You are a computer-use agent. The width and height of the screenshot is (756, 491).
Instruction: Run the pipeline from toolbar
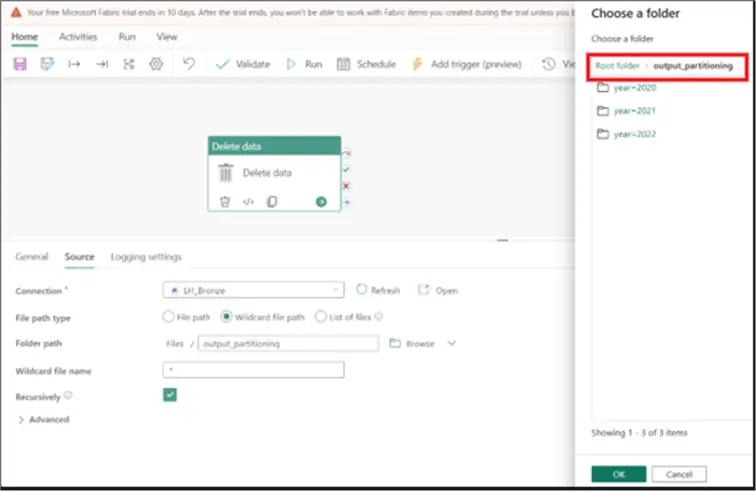(x=305, y=64)
